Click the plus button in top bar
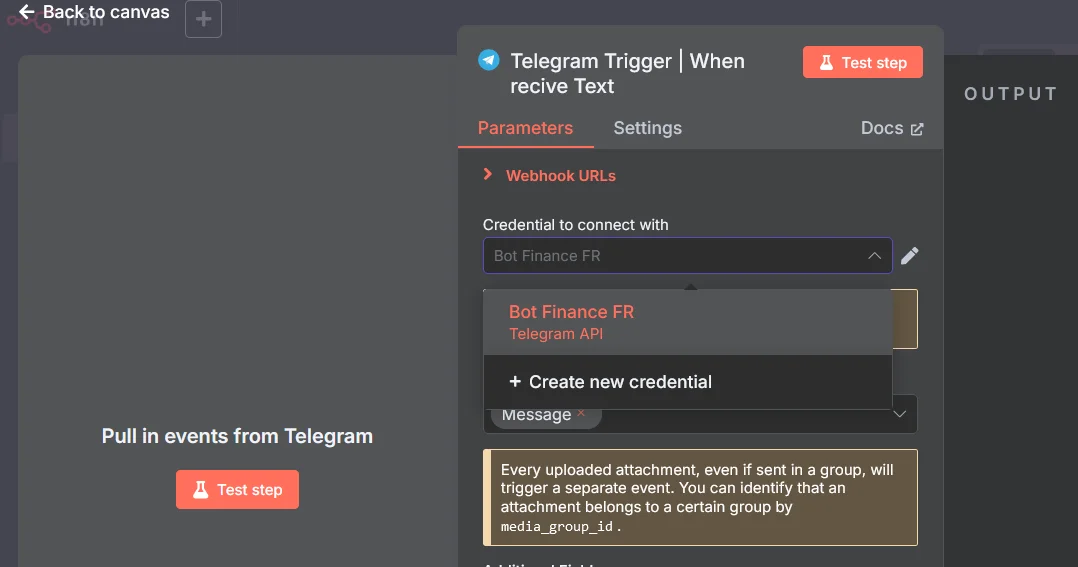The image size is (1078, 567). click(203, 19)
